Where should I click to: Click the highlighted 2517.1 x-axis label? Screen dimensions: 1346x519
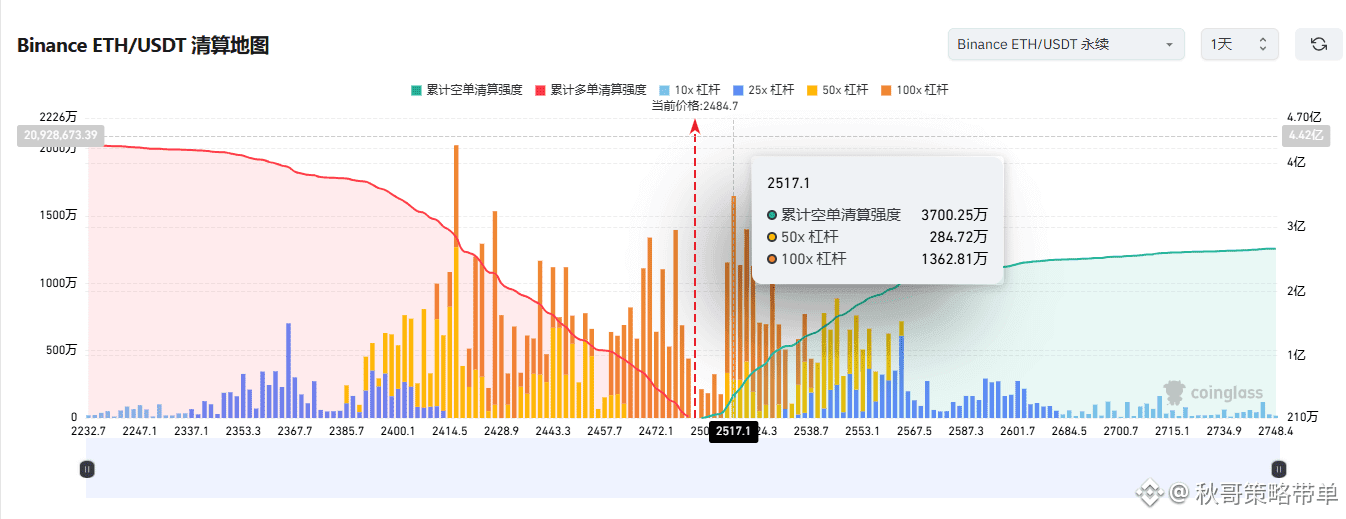click(733, 432)
